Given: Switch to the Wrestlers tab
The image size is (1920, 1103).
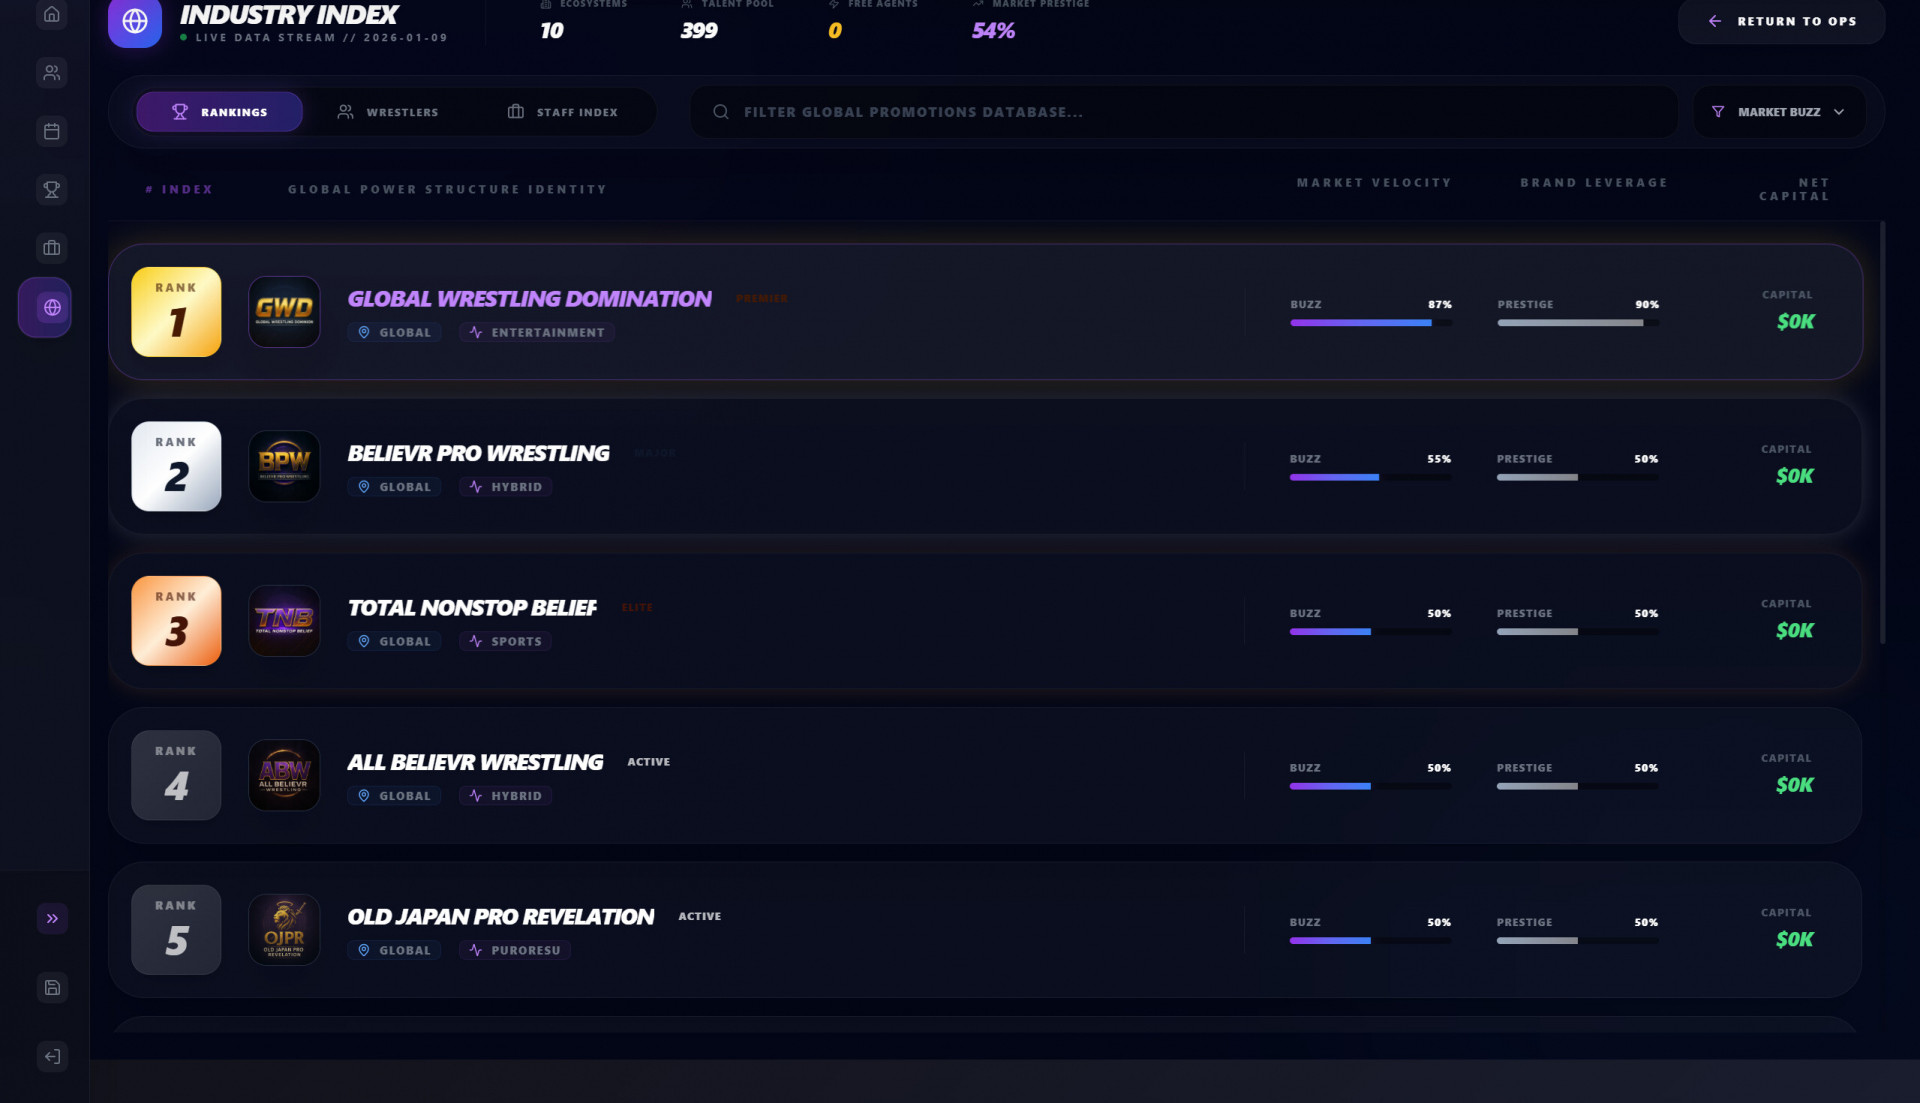Looking at the screenshot, I should tap(388, 112).
